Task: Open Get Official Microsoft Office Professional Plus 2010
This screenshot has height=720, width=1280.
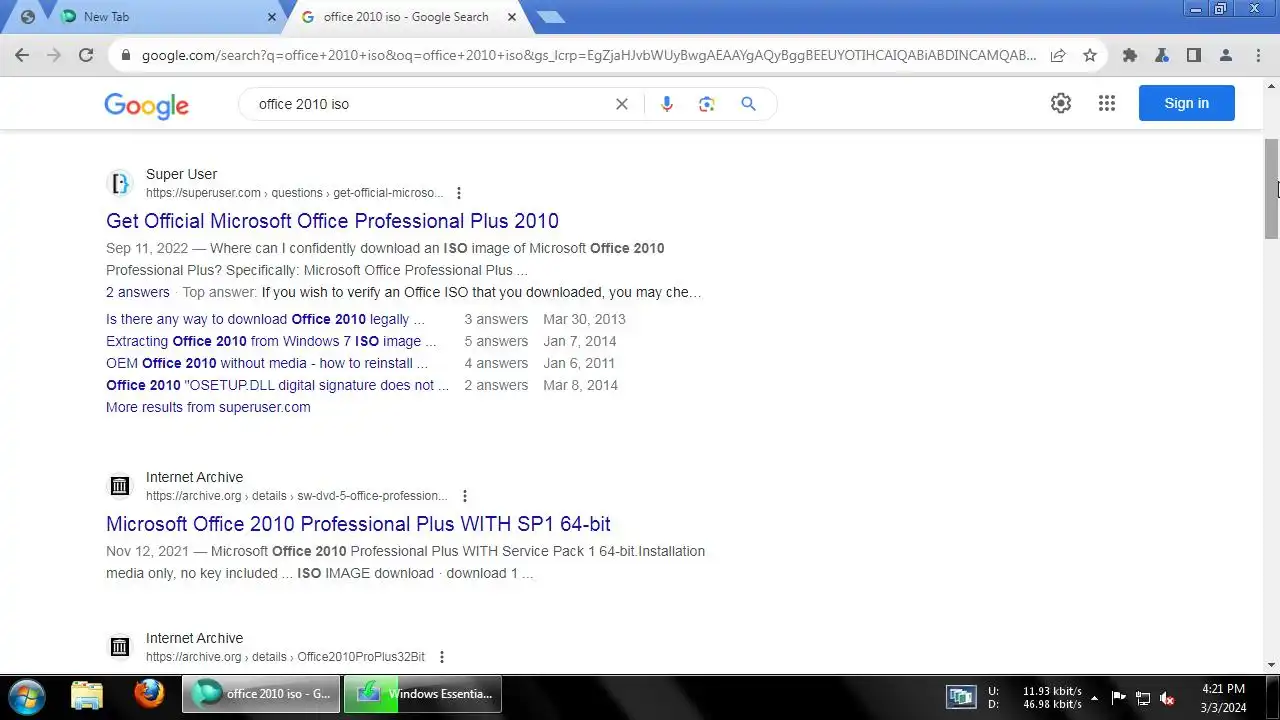Action: [x=332, y=221]
